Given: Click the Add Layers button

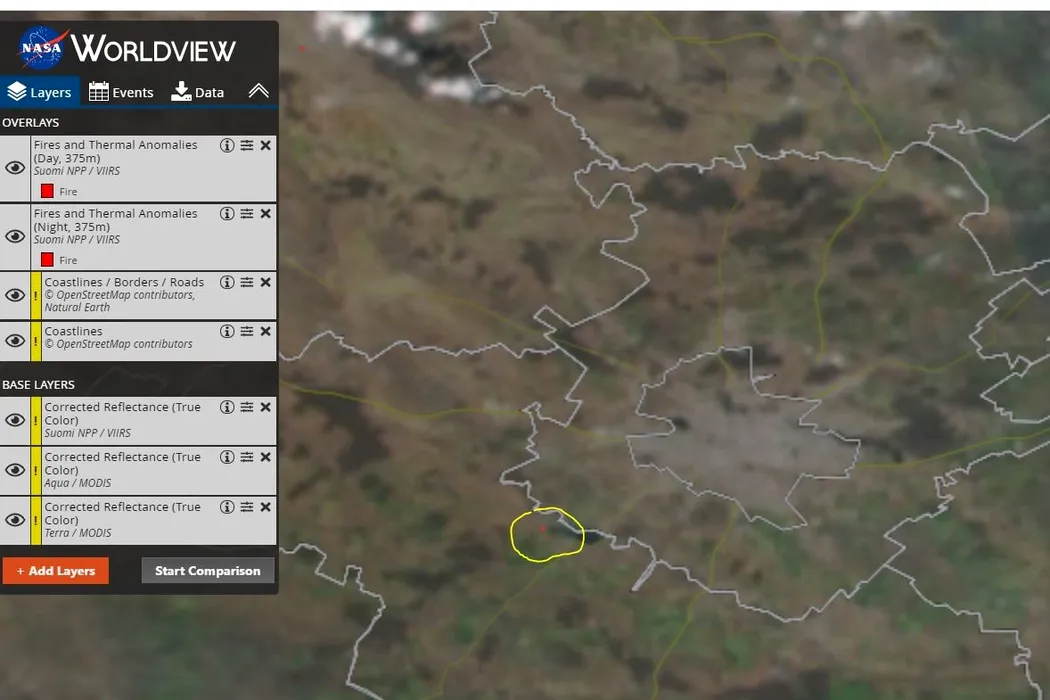Looking at the screenshot, I should [56, 571].
